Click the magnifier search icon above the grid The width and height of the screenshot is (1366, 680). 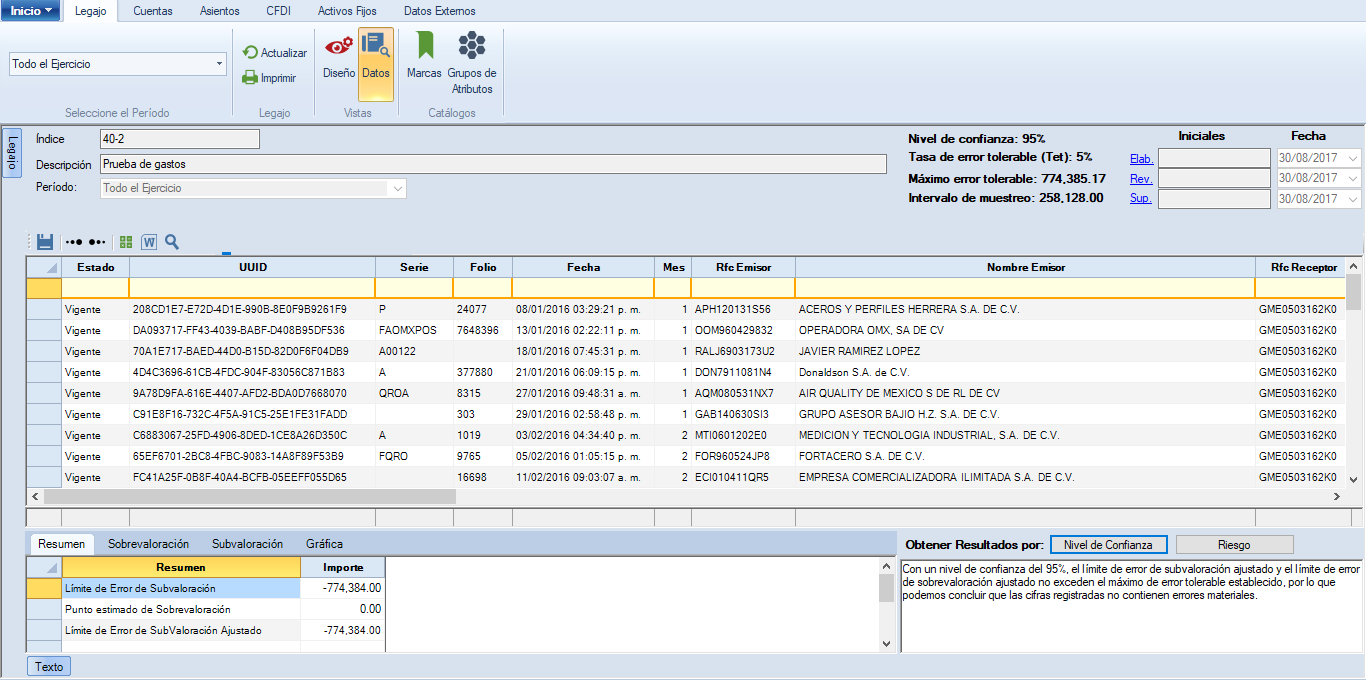point(172,242)
